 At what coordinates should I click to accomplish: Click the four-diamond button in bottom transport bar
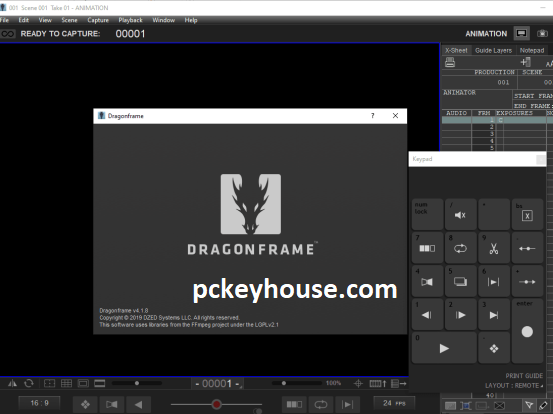pos(85,404)
